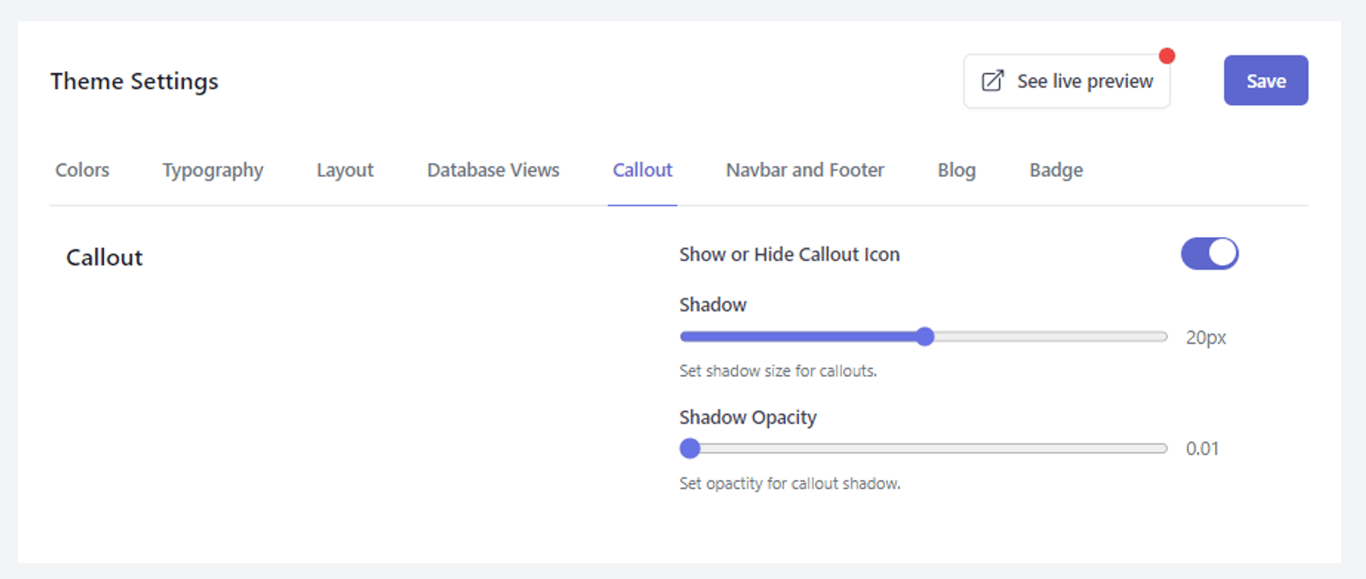Viewport: 1366px width, 579px height.
Task: Click the Save button
Action: coord(1265,80)
